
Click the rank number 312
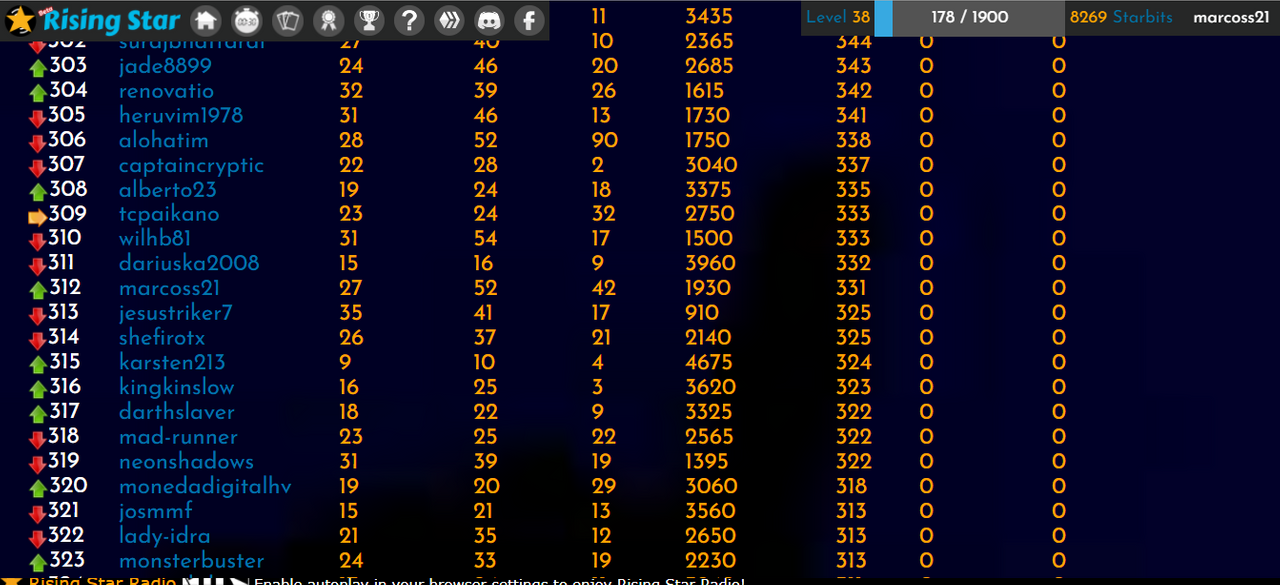coord(65,288)
